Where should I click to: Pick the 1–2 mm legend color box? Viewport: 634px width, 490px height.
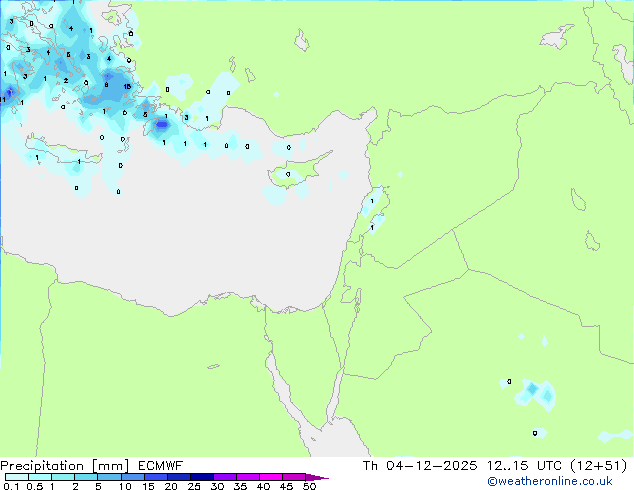click(x=63, y=477)
